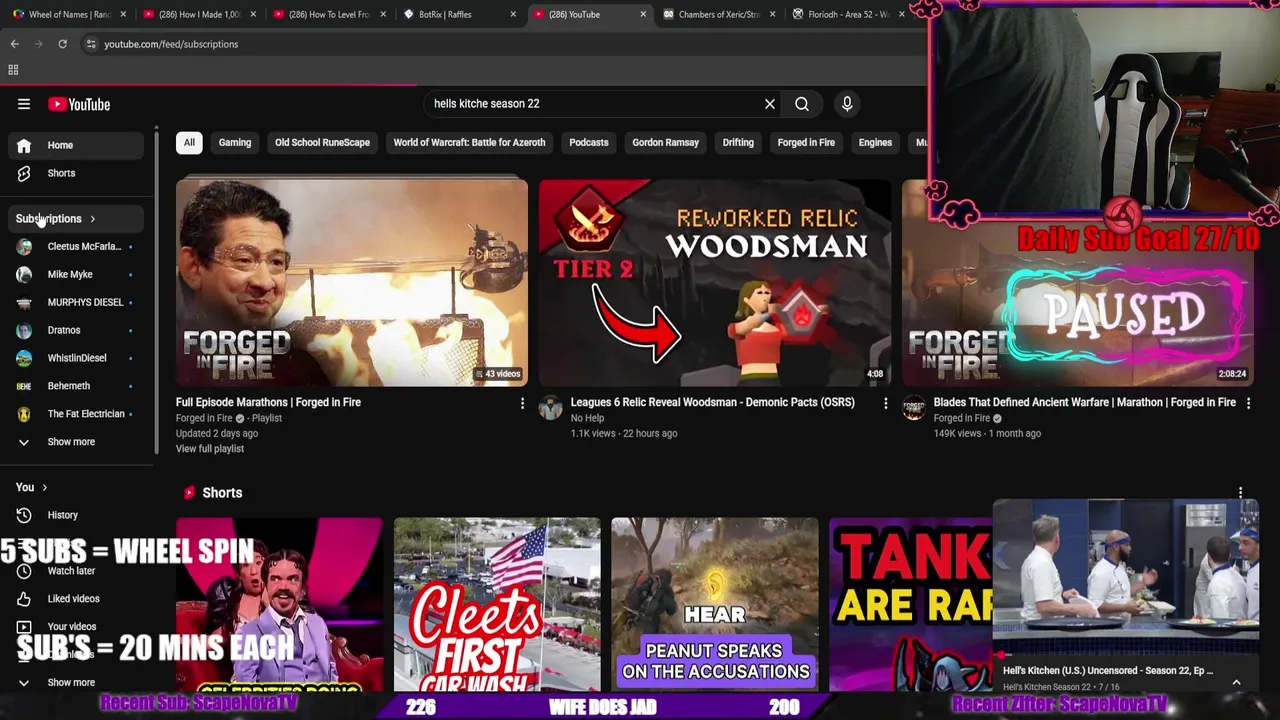Open Shorts shelf options menu
Viewport: 1280px width, 720px height.
(1241, 493)
